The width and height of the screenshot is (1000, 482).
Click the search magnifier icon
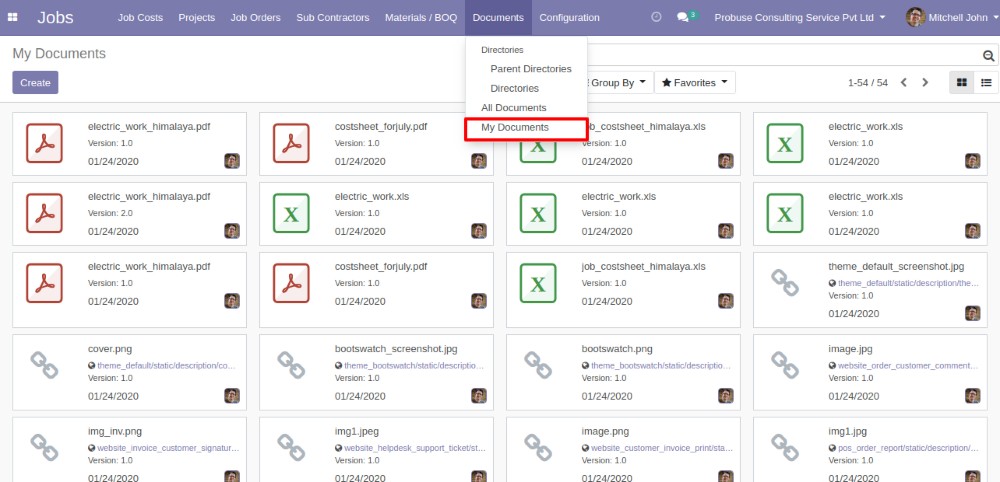point(988,57)
